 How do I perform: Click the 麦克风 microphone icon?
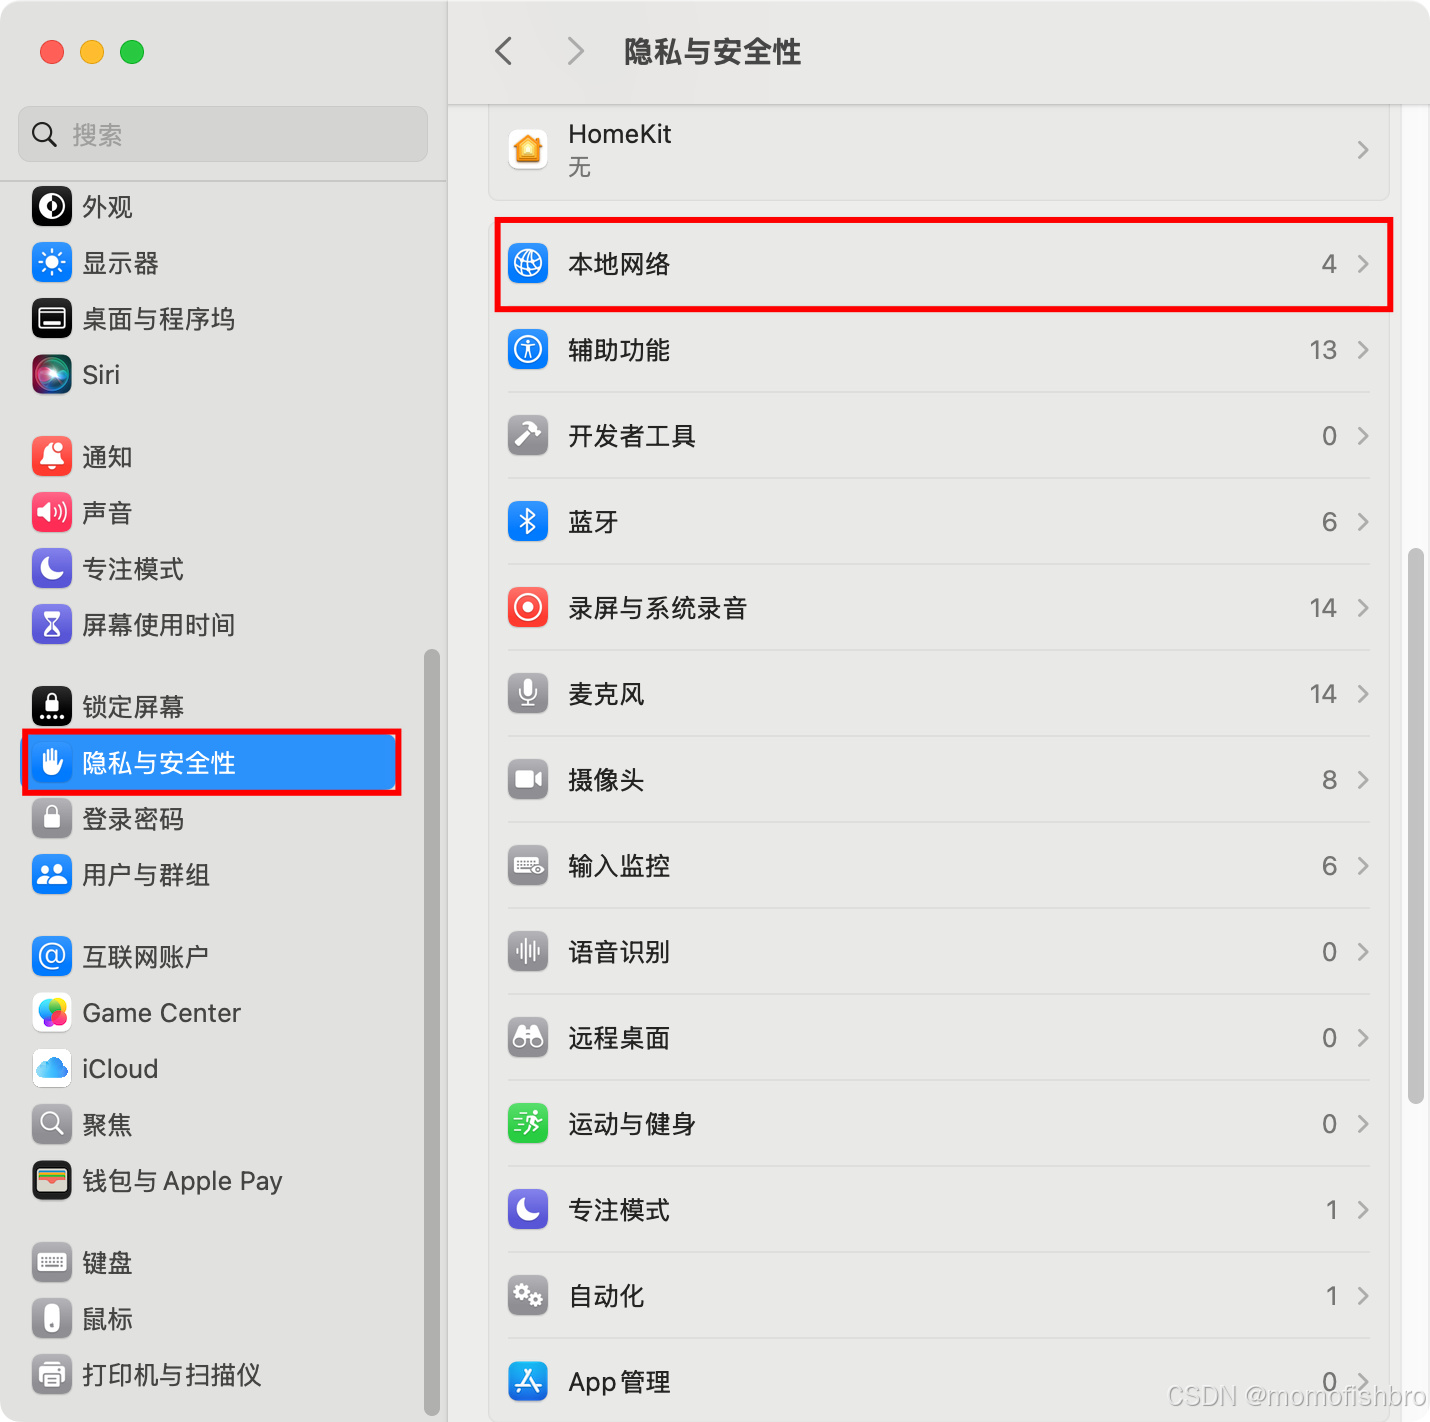coord(528,694)
